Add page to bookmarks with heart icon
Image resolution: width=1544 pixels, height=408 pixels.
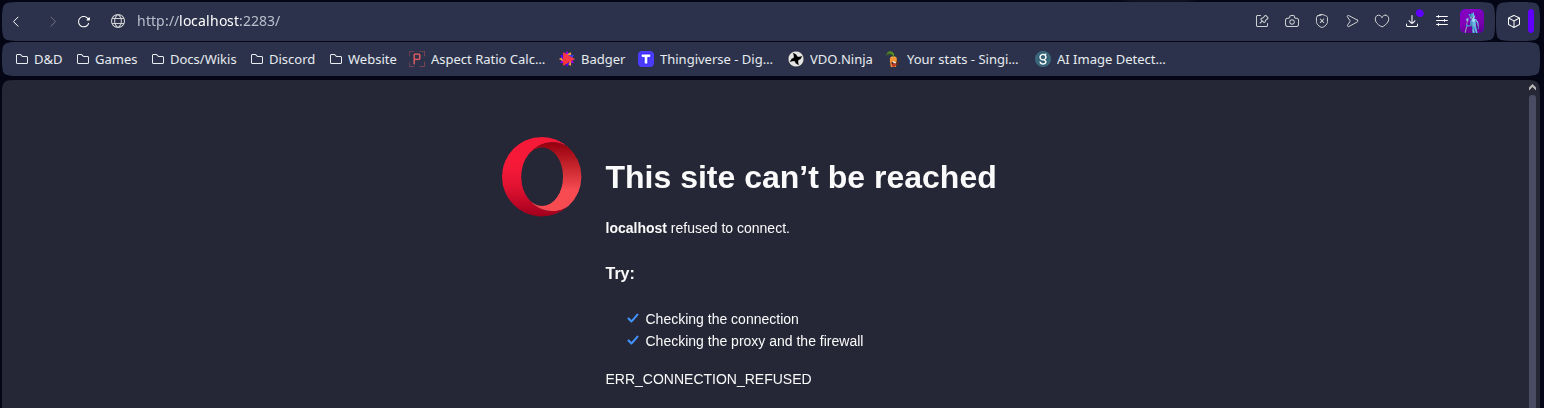(1382, 21)
